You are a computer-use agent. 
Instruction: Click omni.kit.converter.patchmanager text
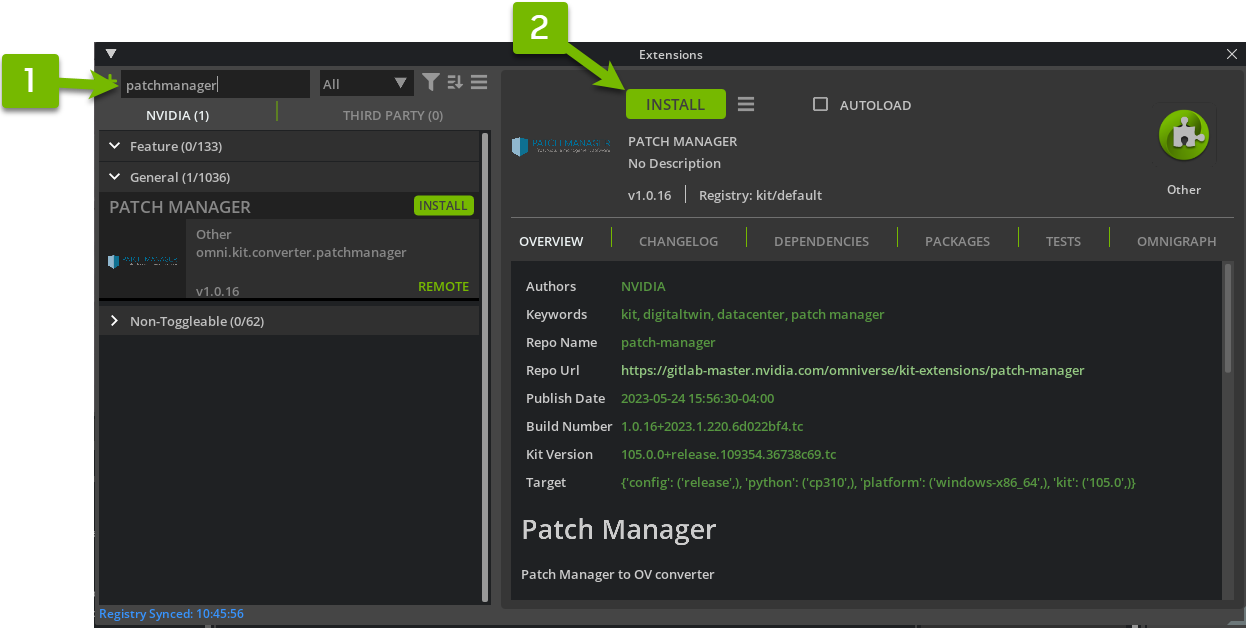click(x=301, y=252)
